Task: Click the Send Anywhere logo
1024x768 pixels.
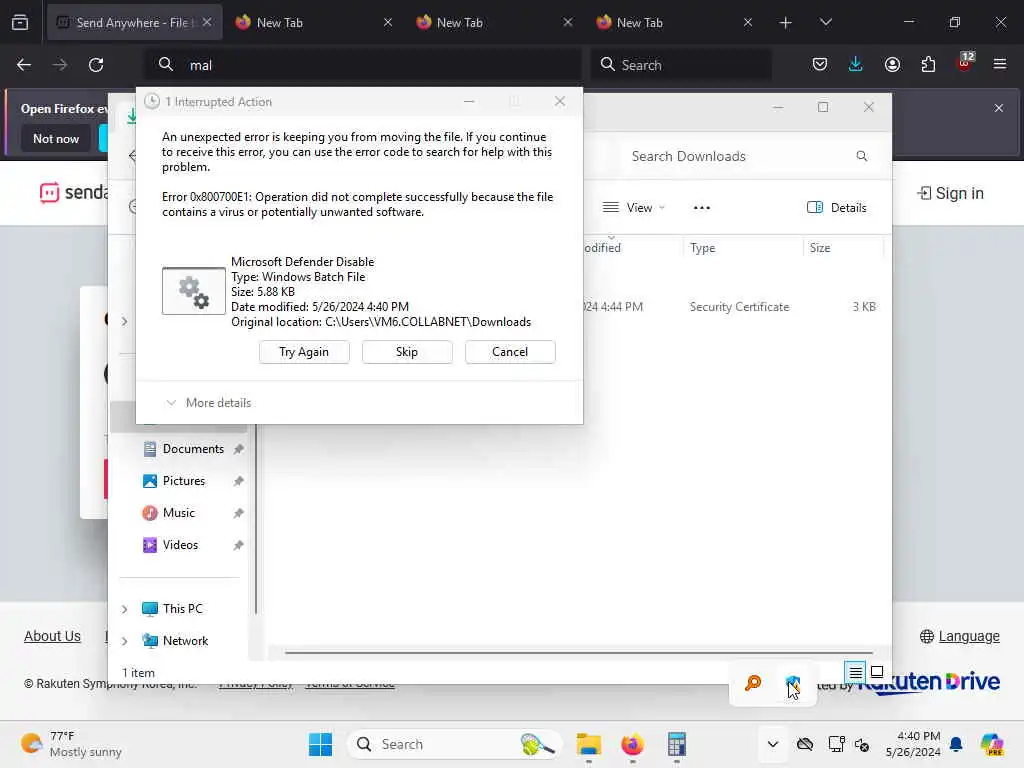Action: 73,193
